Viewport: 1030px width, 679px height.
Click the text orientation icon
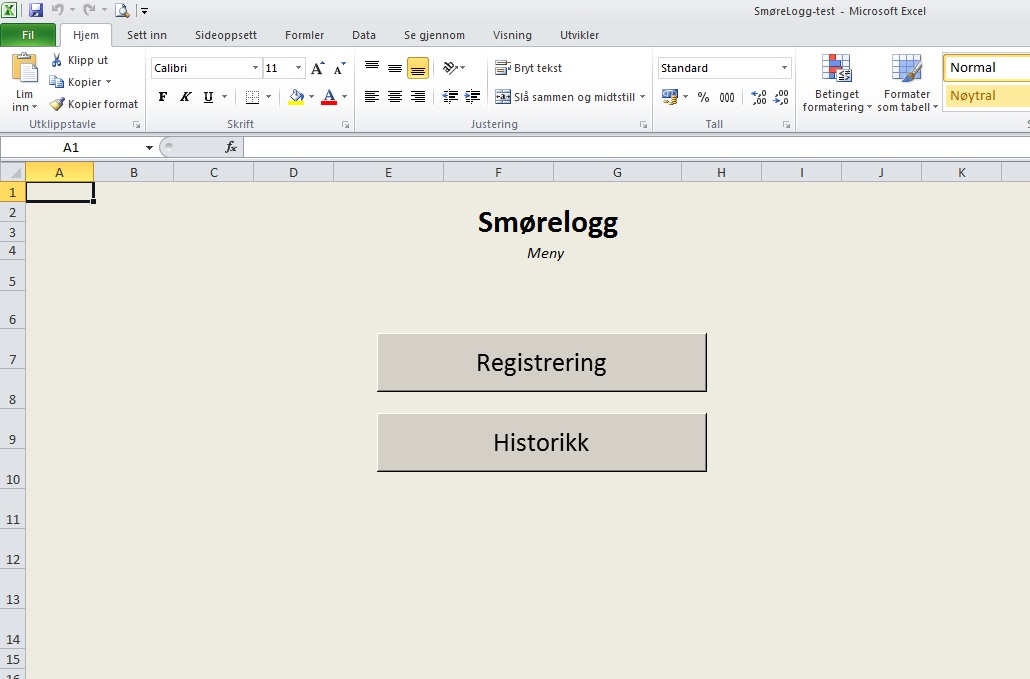pyautogui.click(x=451, y=68)
